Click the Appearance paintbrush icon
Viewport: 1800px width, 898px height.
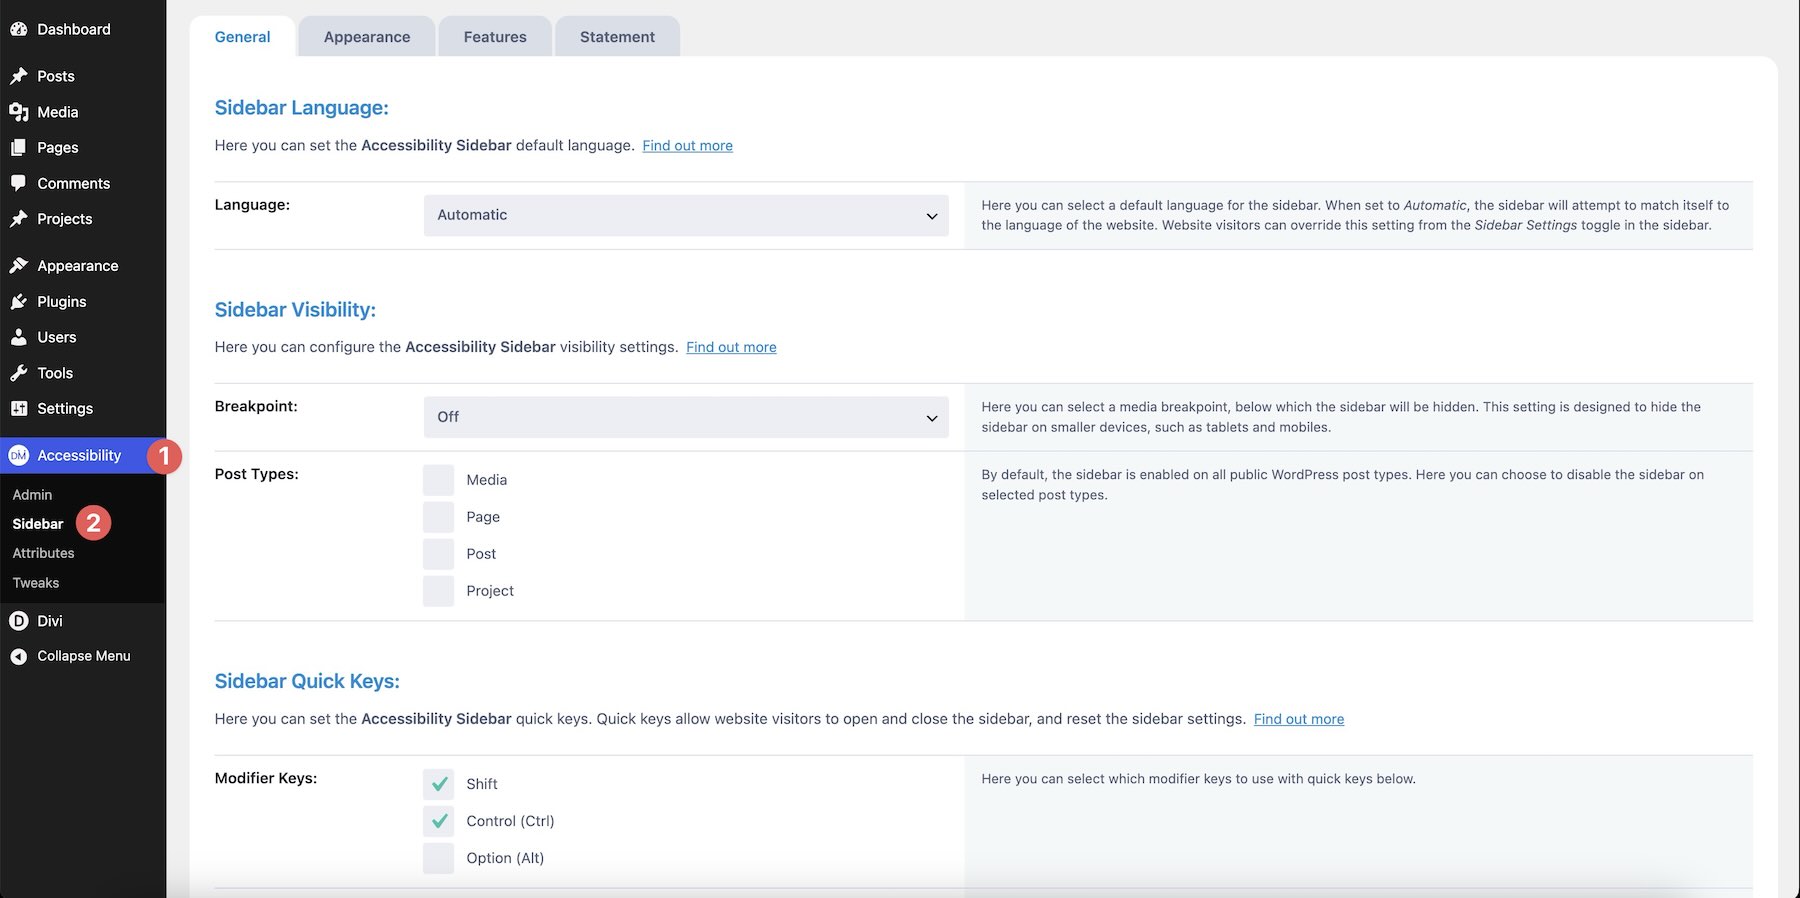[19, 266]
